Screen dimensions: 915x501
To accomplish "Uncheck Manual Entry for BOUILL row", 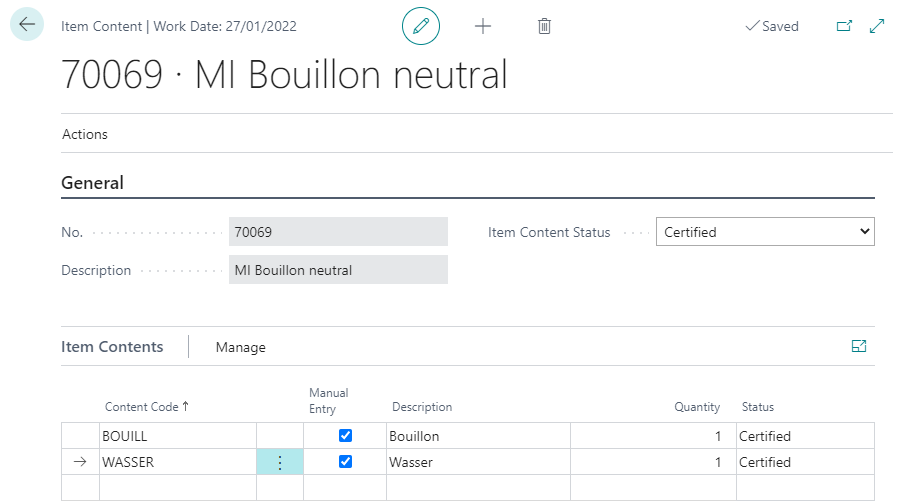I will click(346, 436).
